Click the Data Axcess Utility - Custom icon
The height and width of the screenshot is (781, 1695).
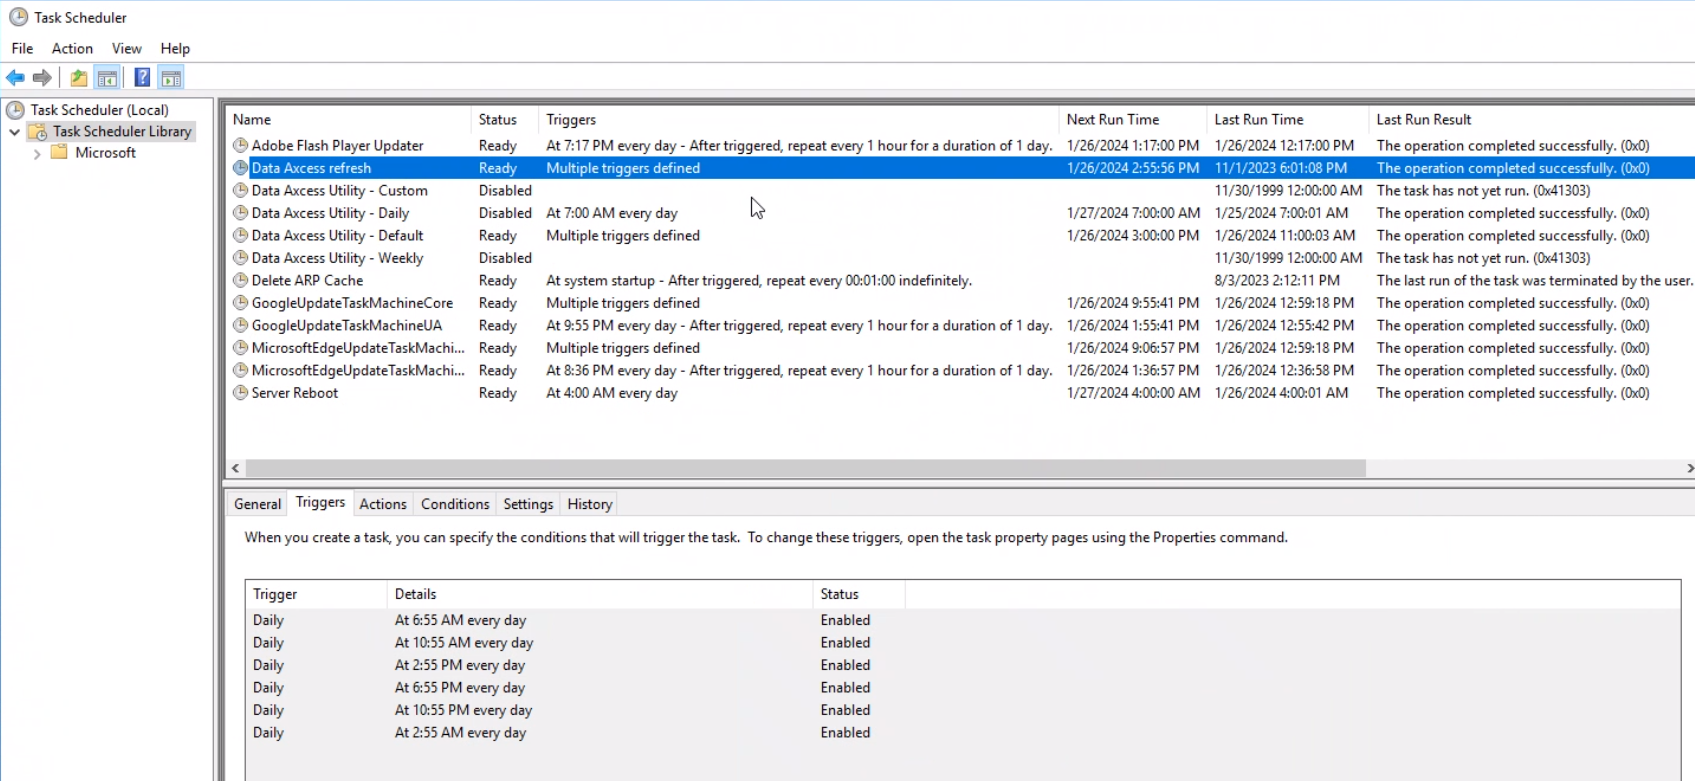240,190
